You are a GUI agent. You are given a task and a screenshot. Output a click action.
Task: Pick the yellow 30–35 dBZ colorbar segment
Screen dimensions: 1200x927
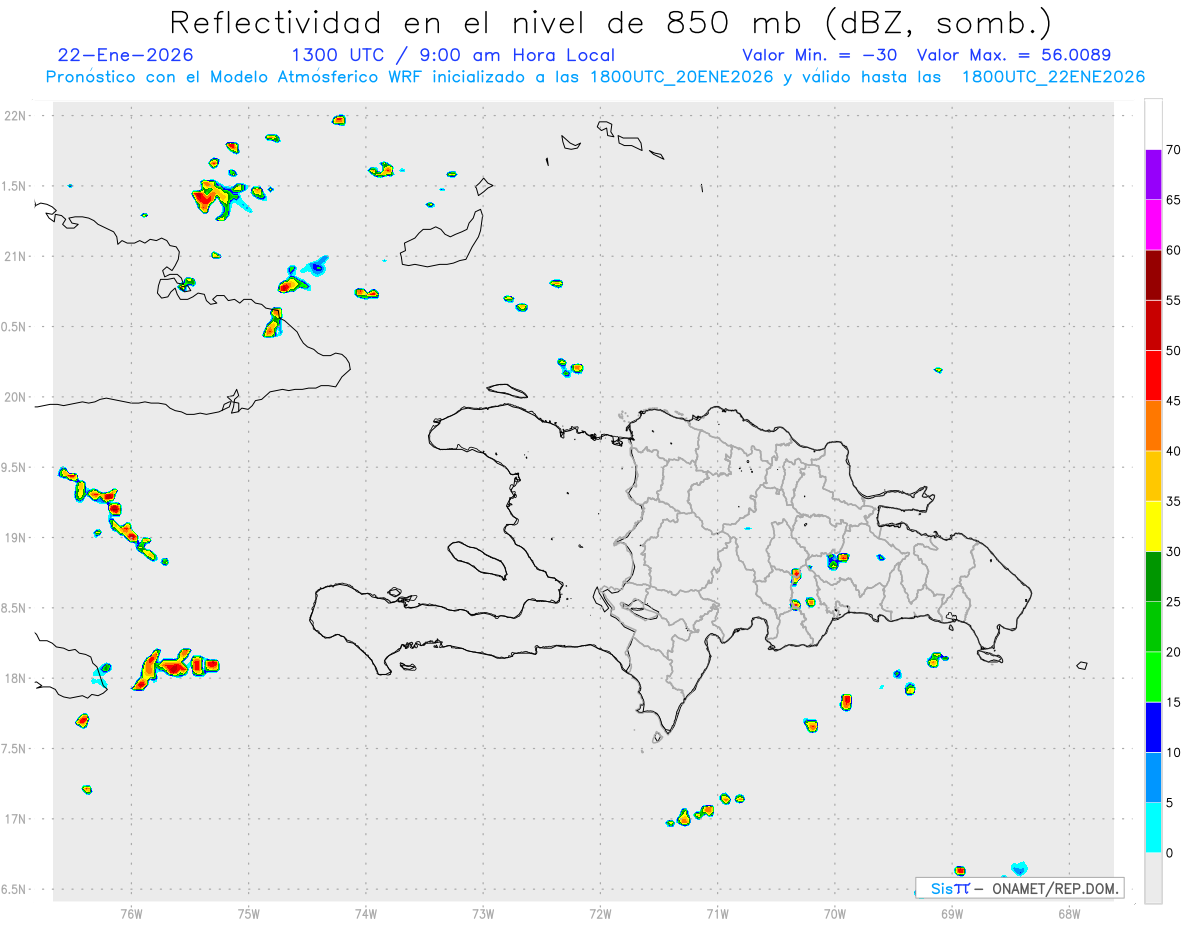(x=1153, y=526)
